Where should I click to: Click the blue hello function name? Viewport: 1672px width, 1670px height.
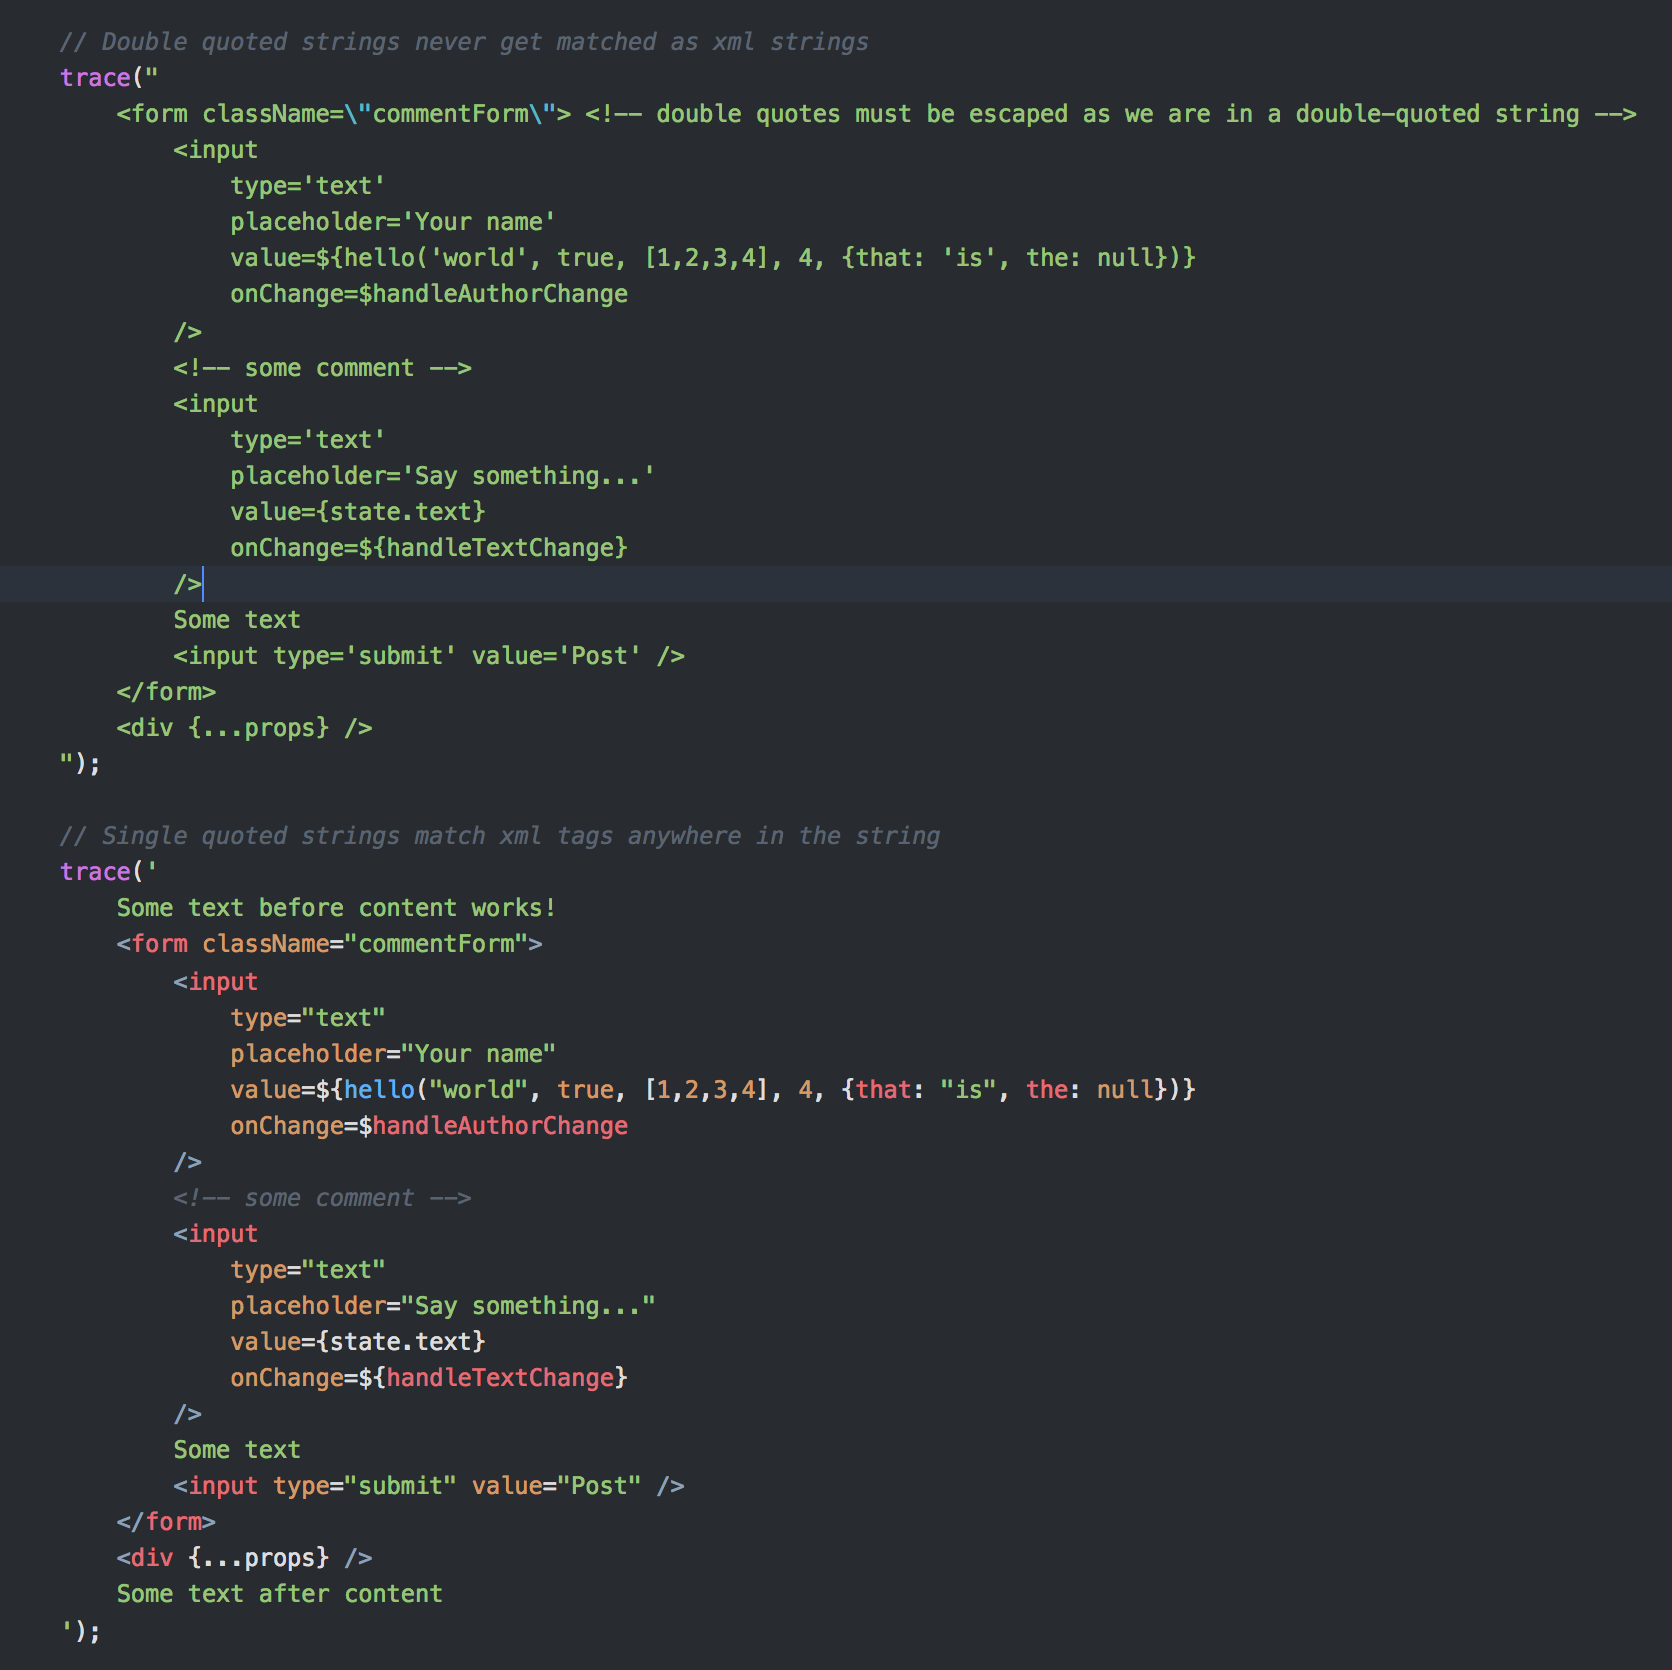tap(379, 1090)
